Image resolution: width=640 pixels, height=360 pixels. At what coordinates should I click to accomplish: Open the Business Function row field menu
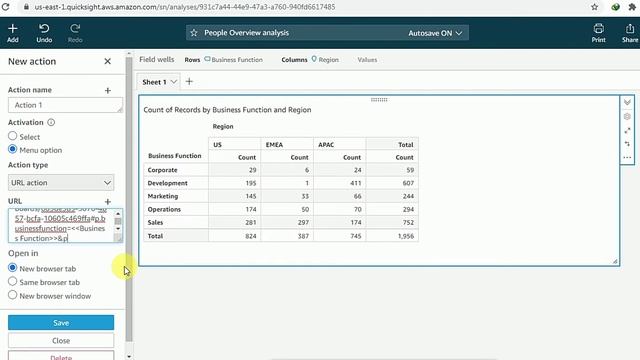[233, 60]
